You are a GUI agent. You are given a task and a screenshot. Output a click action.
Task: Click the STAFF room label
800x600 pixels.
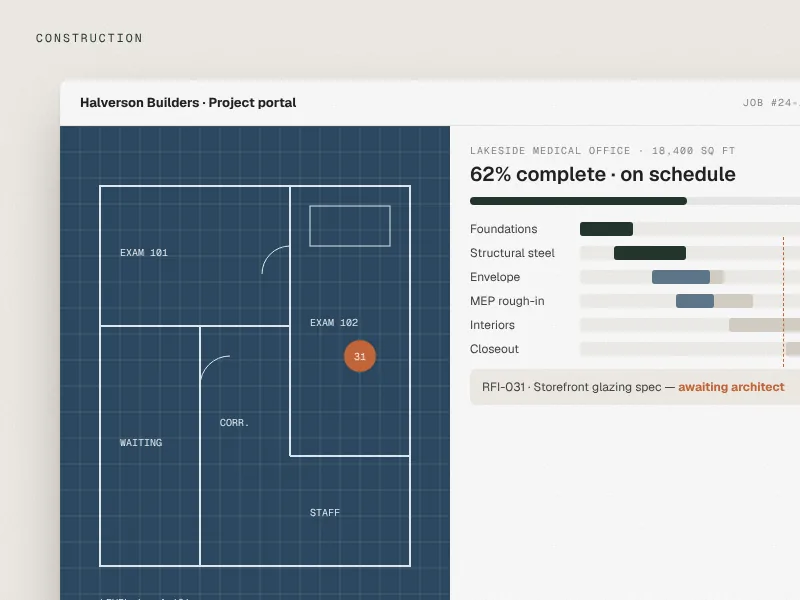(324, 512)
